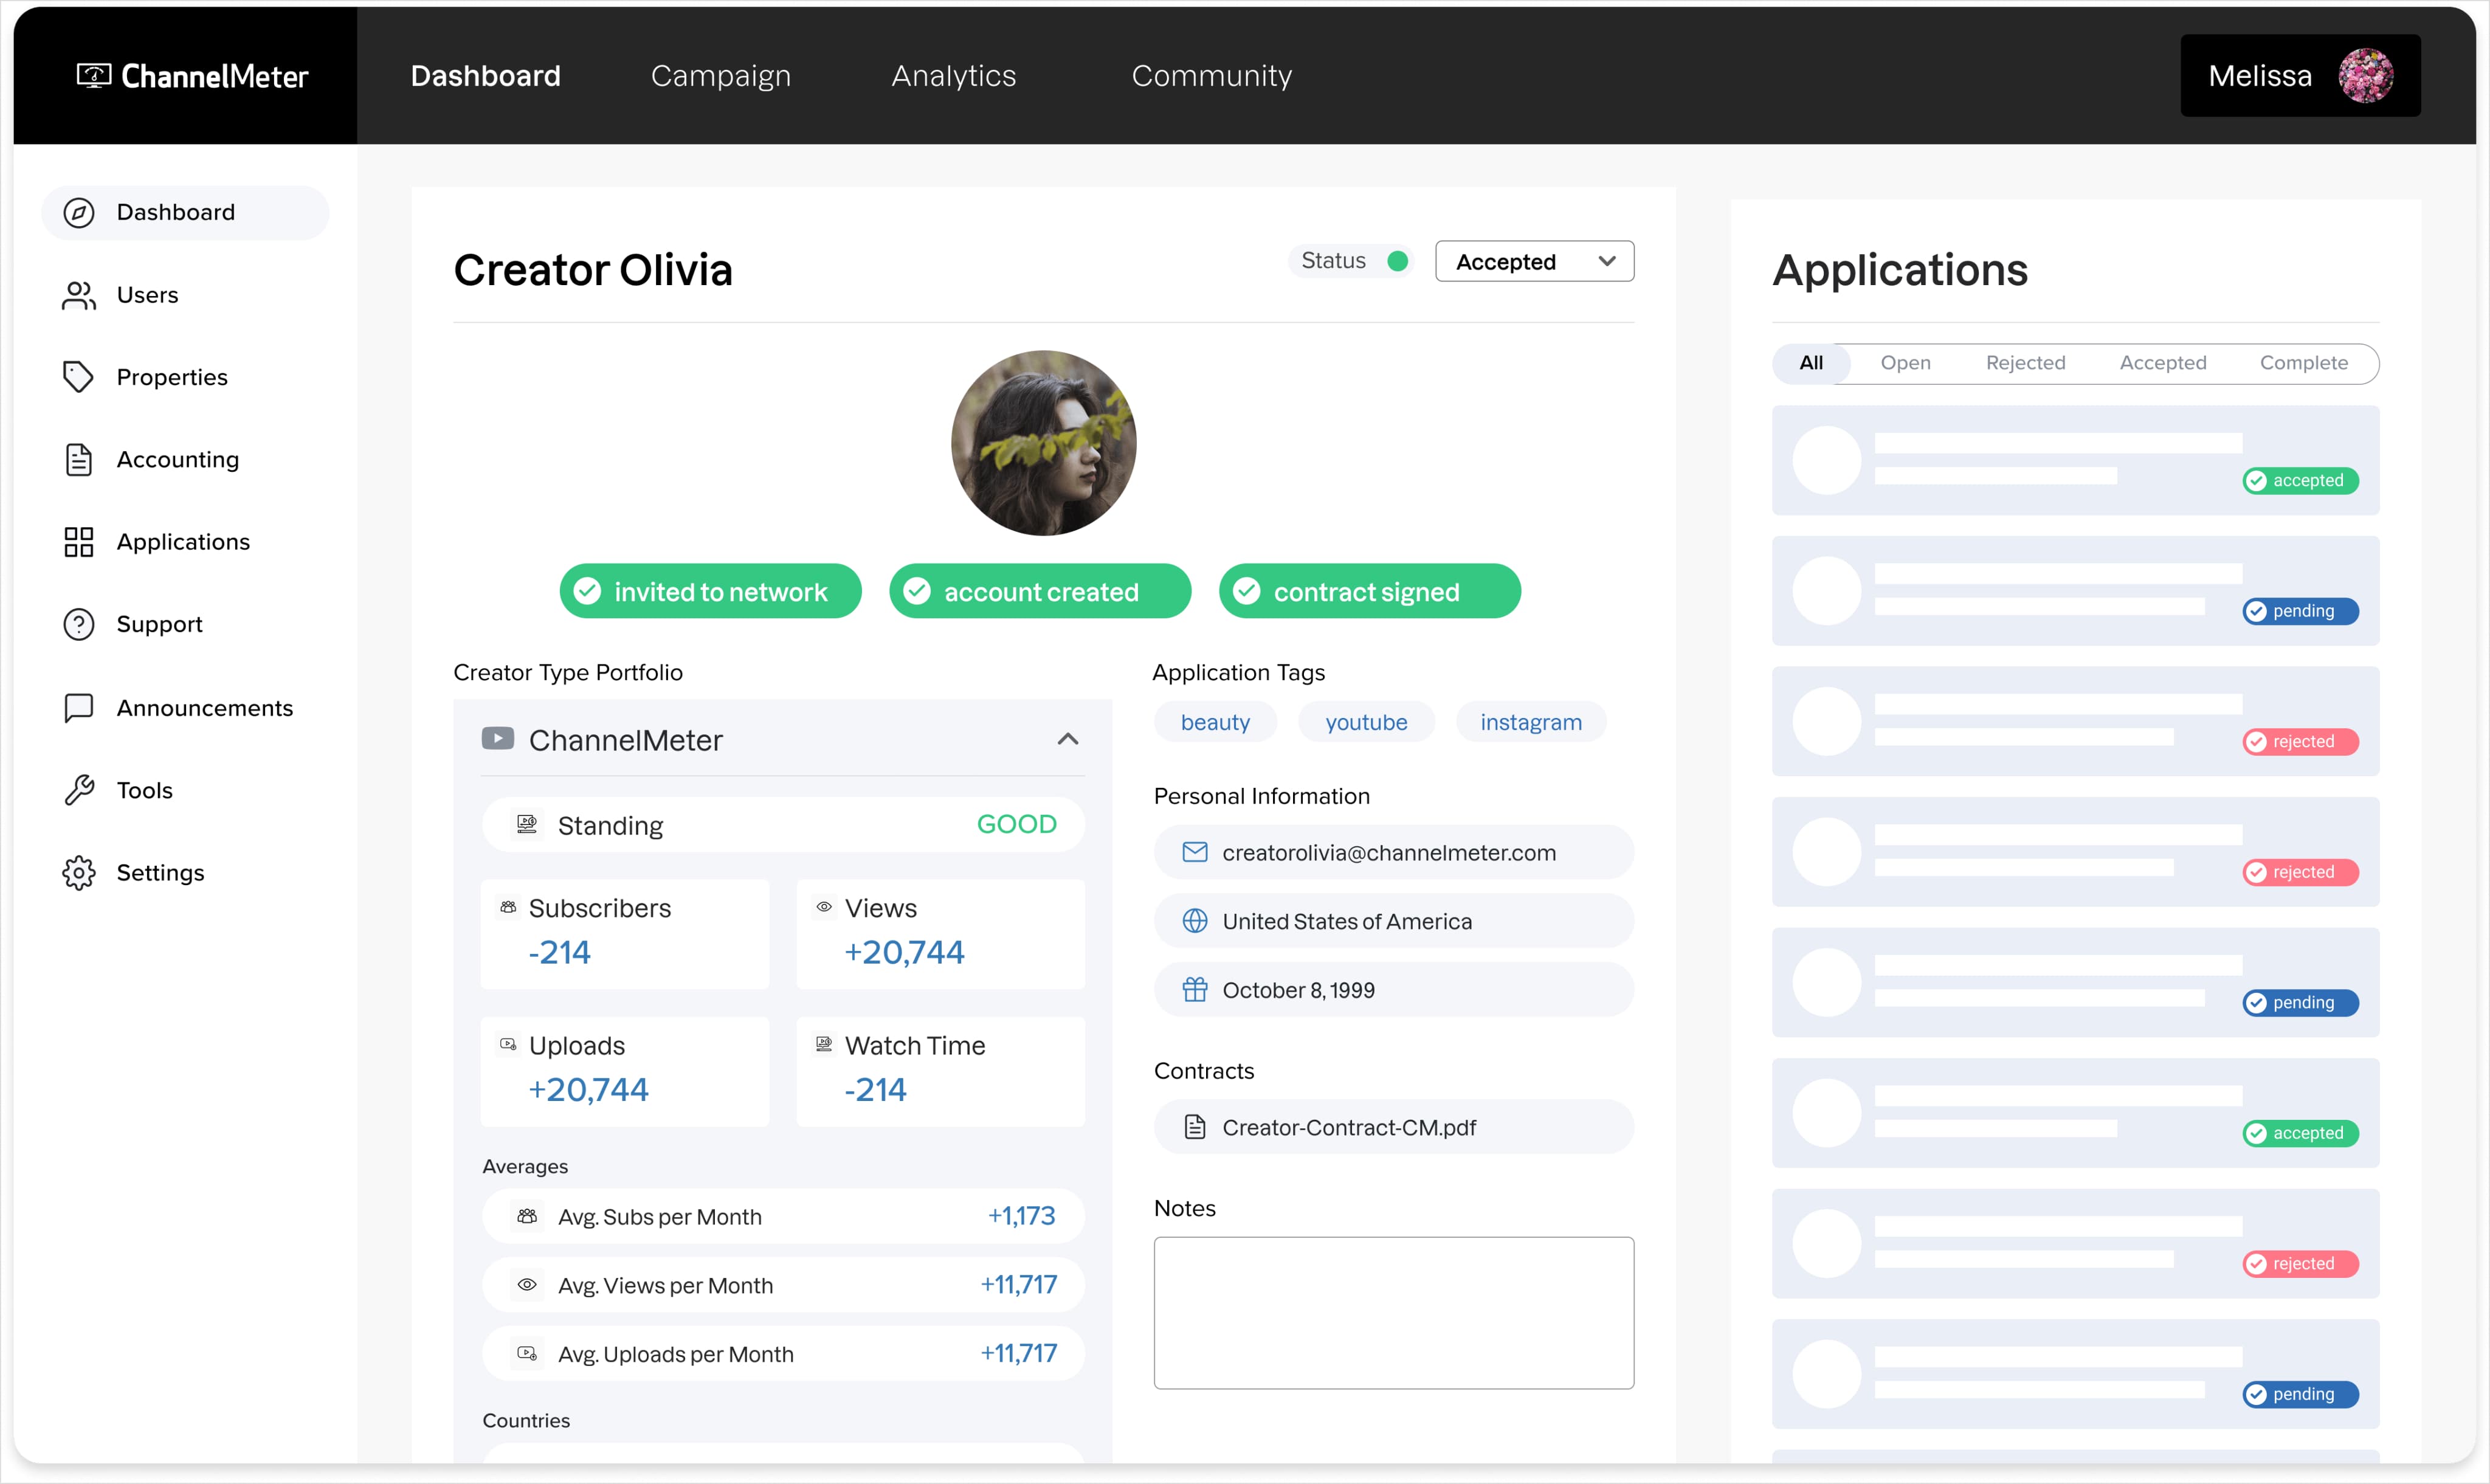Click the Properties sidebar icon
Screen dimensions: 2490x1484
click(78, 376)
